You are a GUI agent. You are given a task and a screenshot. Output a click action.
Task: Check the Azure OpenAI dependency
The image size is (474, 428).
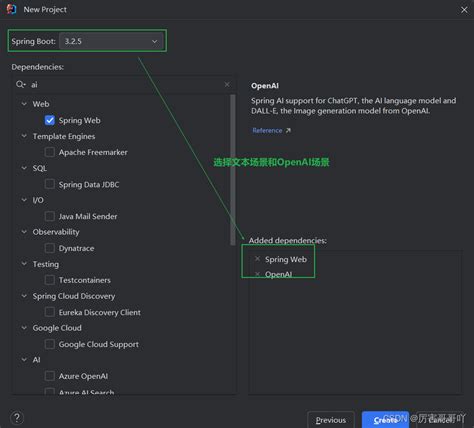(50, 376)
